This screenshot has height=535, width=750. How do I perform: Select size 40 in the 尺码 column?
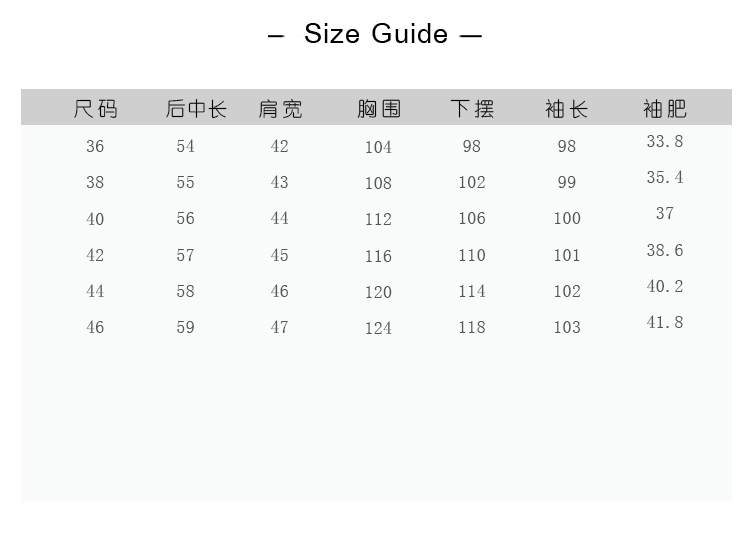(x=95, y=219)
